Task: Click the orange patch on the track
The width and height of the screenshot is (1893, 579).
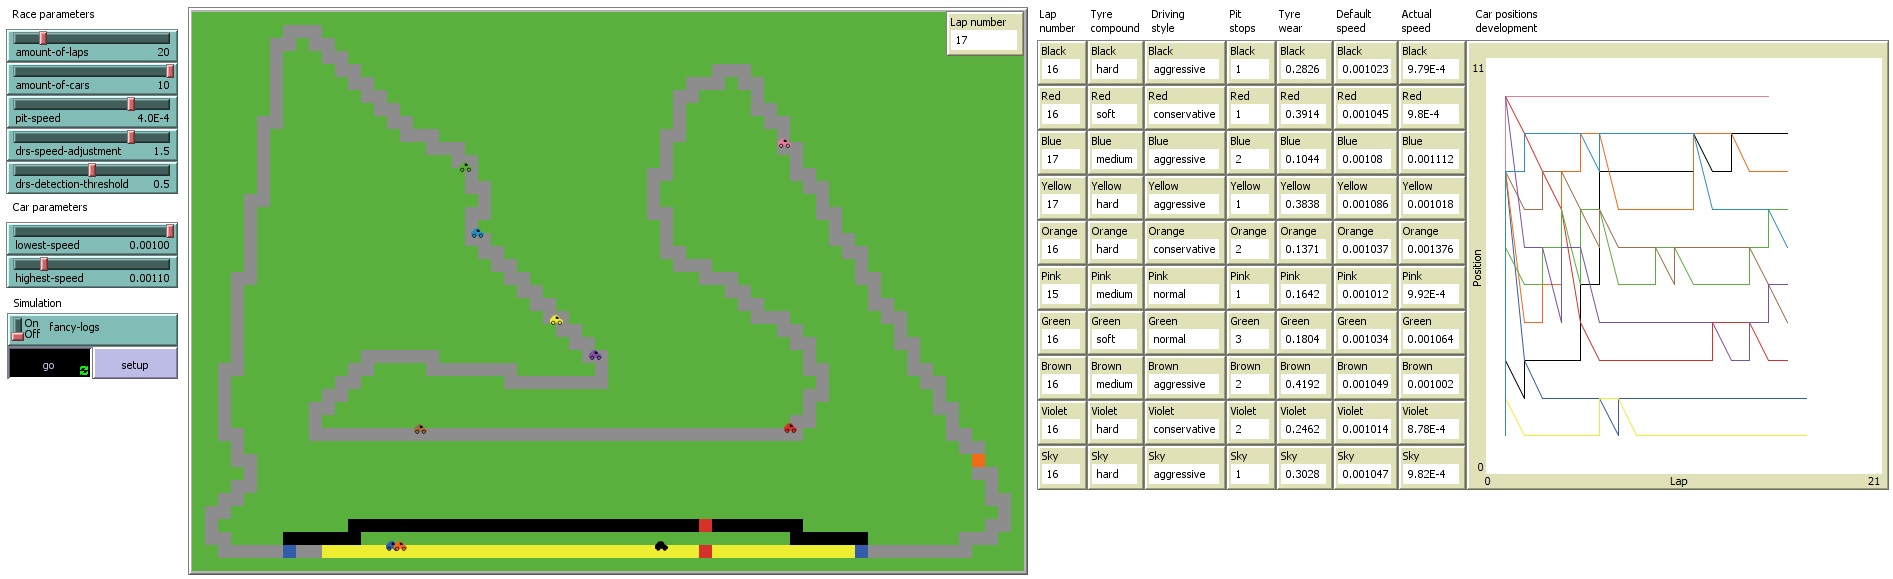Action: (978, 461)
